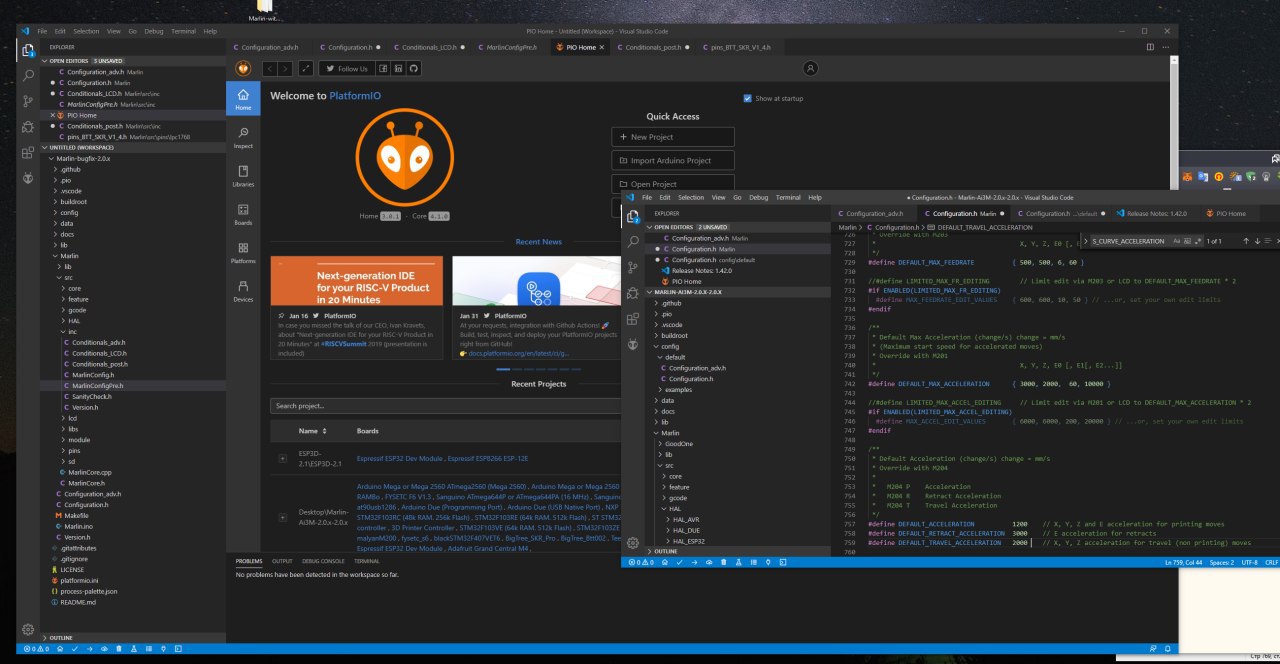This screenshot has height=664, width=1280.
Task: Open PIO account profile icon
Action: coord(810,68)
